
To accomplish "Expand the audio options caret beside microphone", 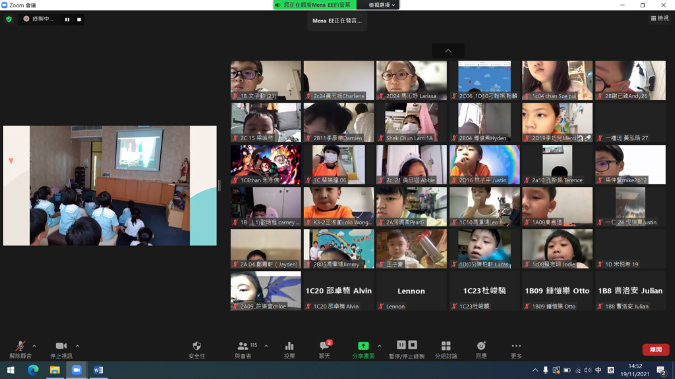I will pos(34,346).
